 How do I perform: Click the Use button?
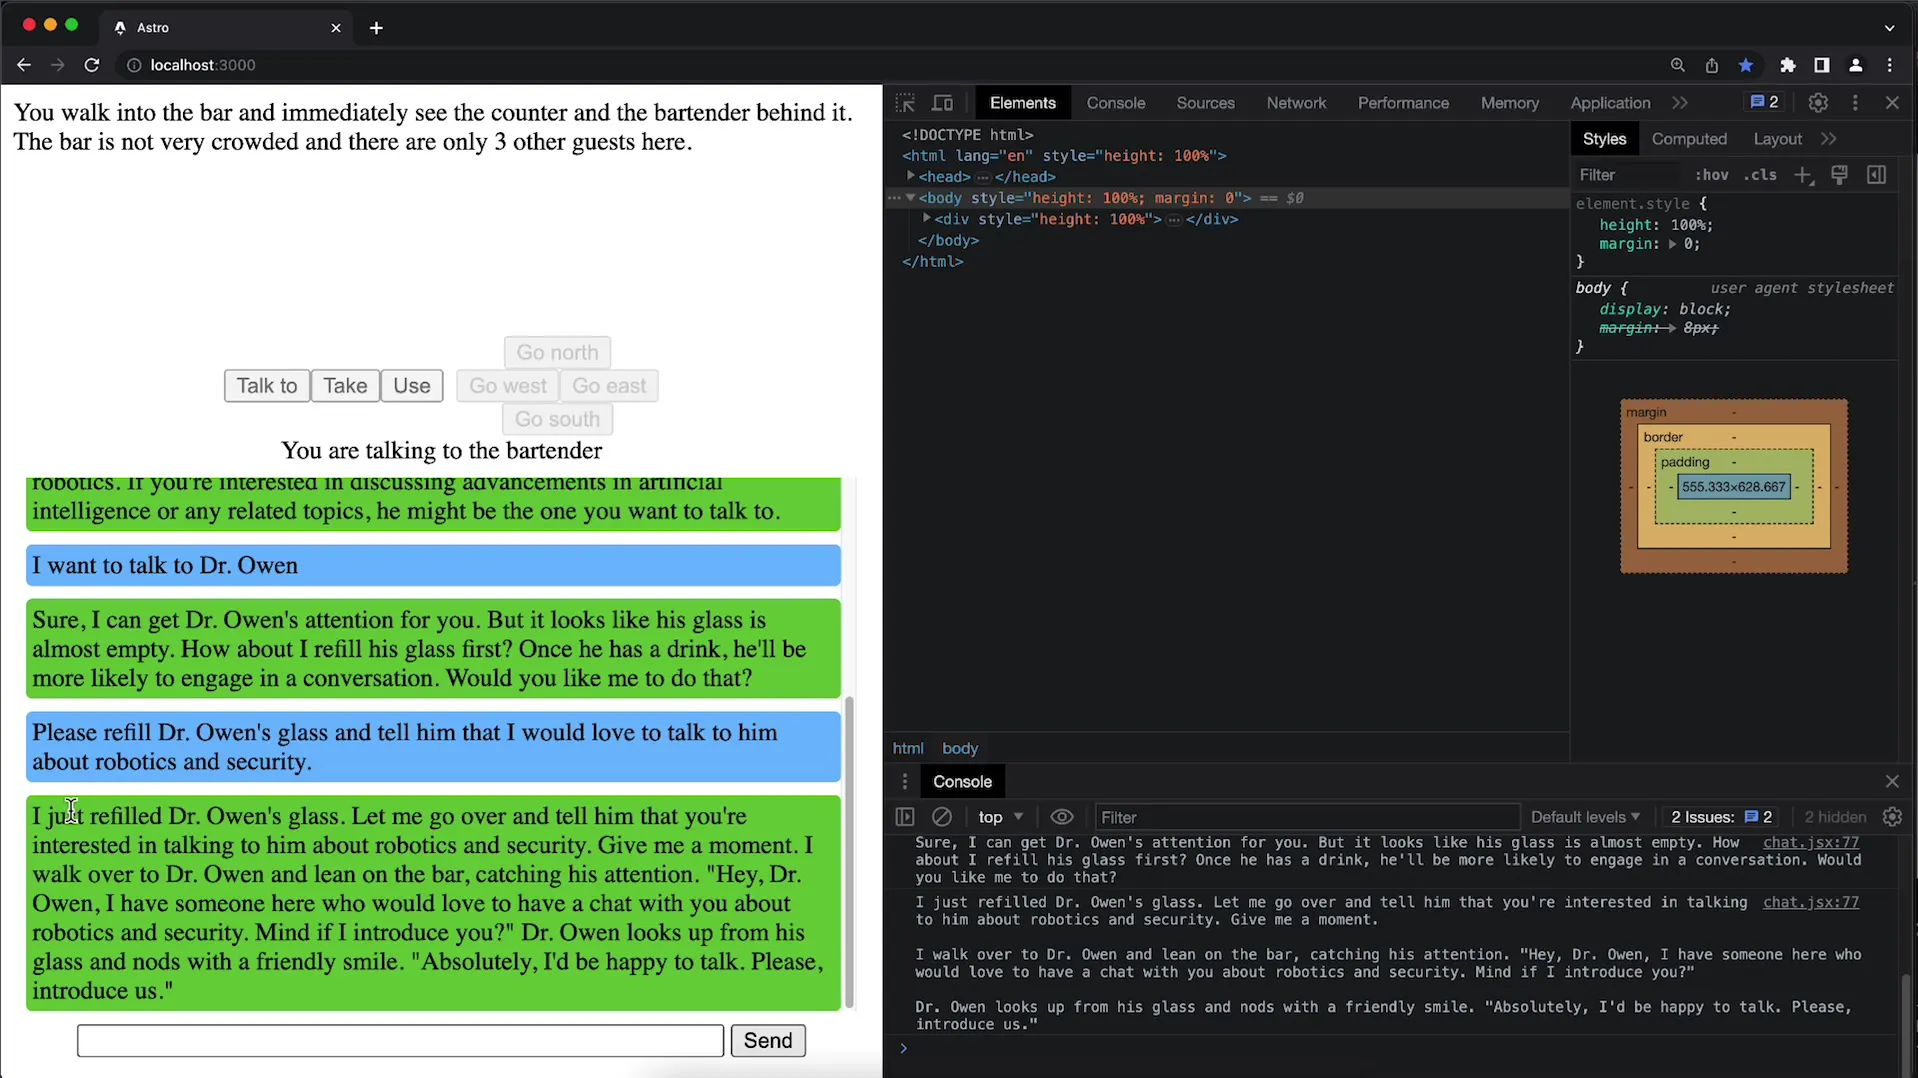click(412, 386)
